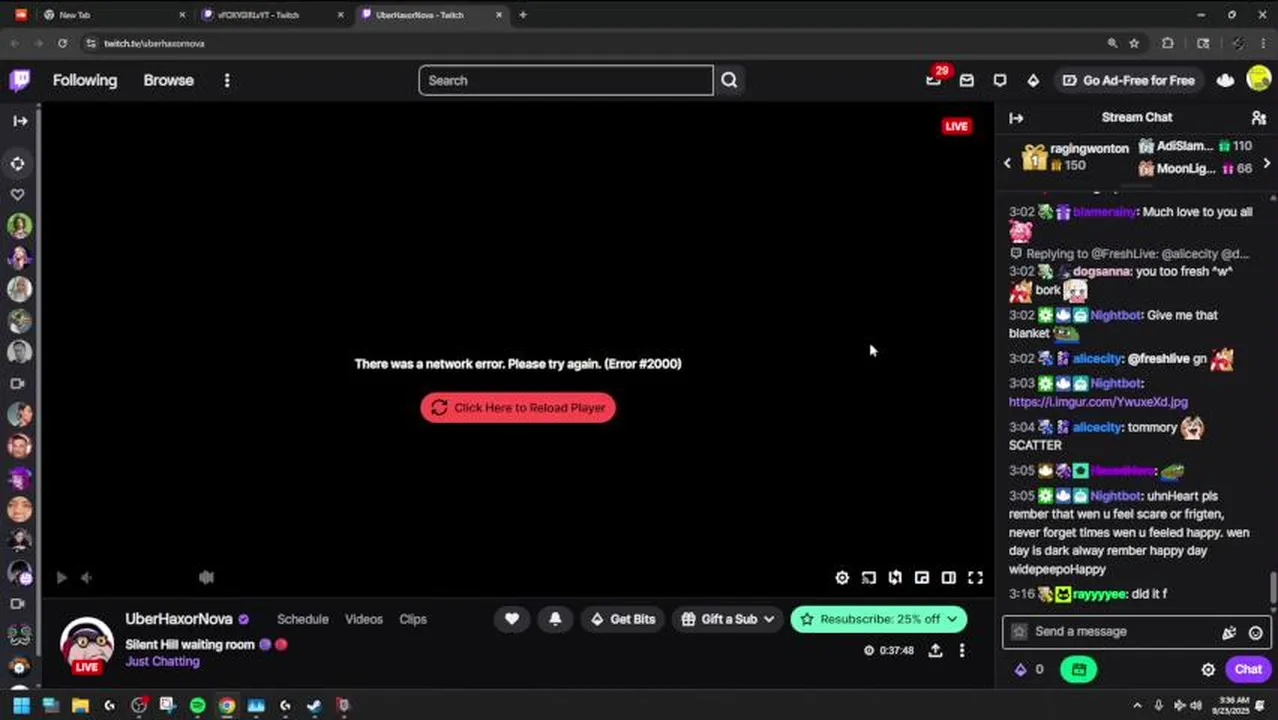Open notifications inbox with 29 badge
Image resolution: width=1278 pixels, height=720 pixels.
[x=934, y=79]
